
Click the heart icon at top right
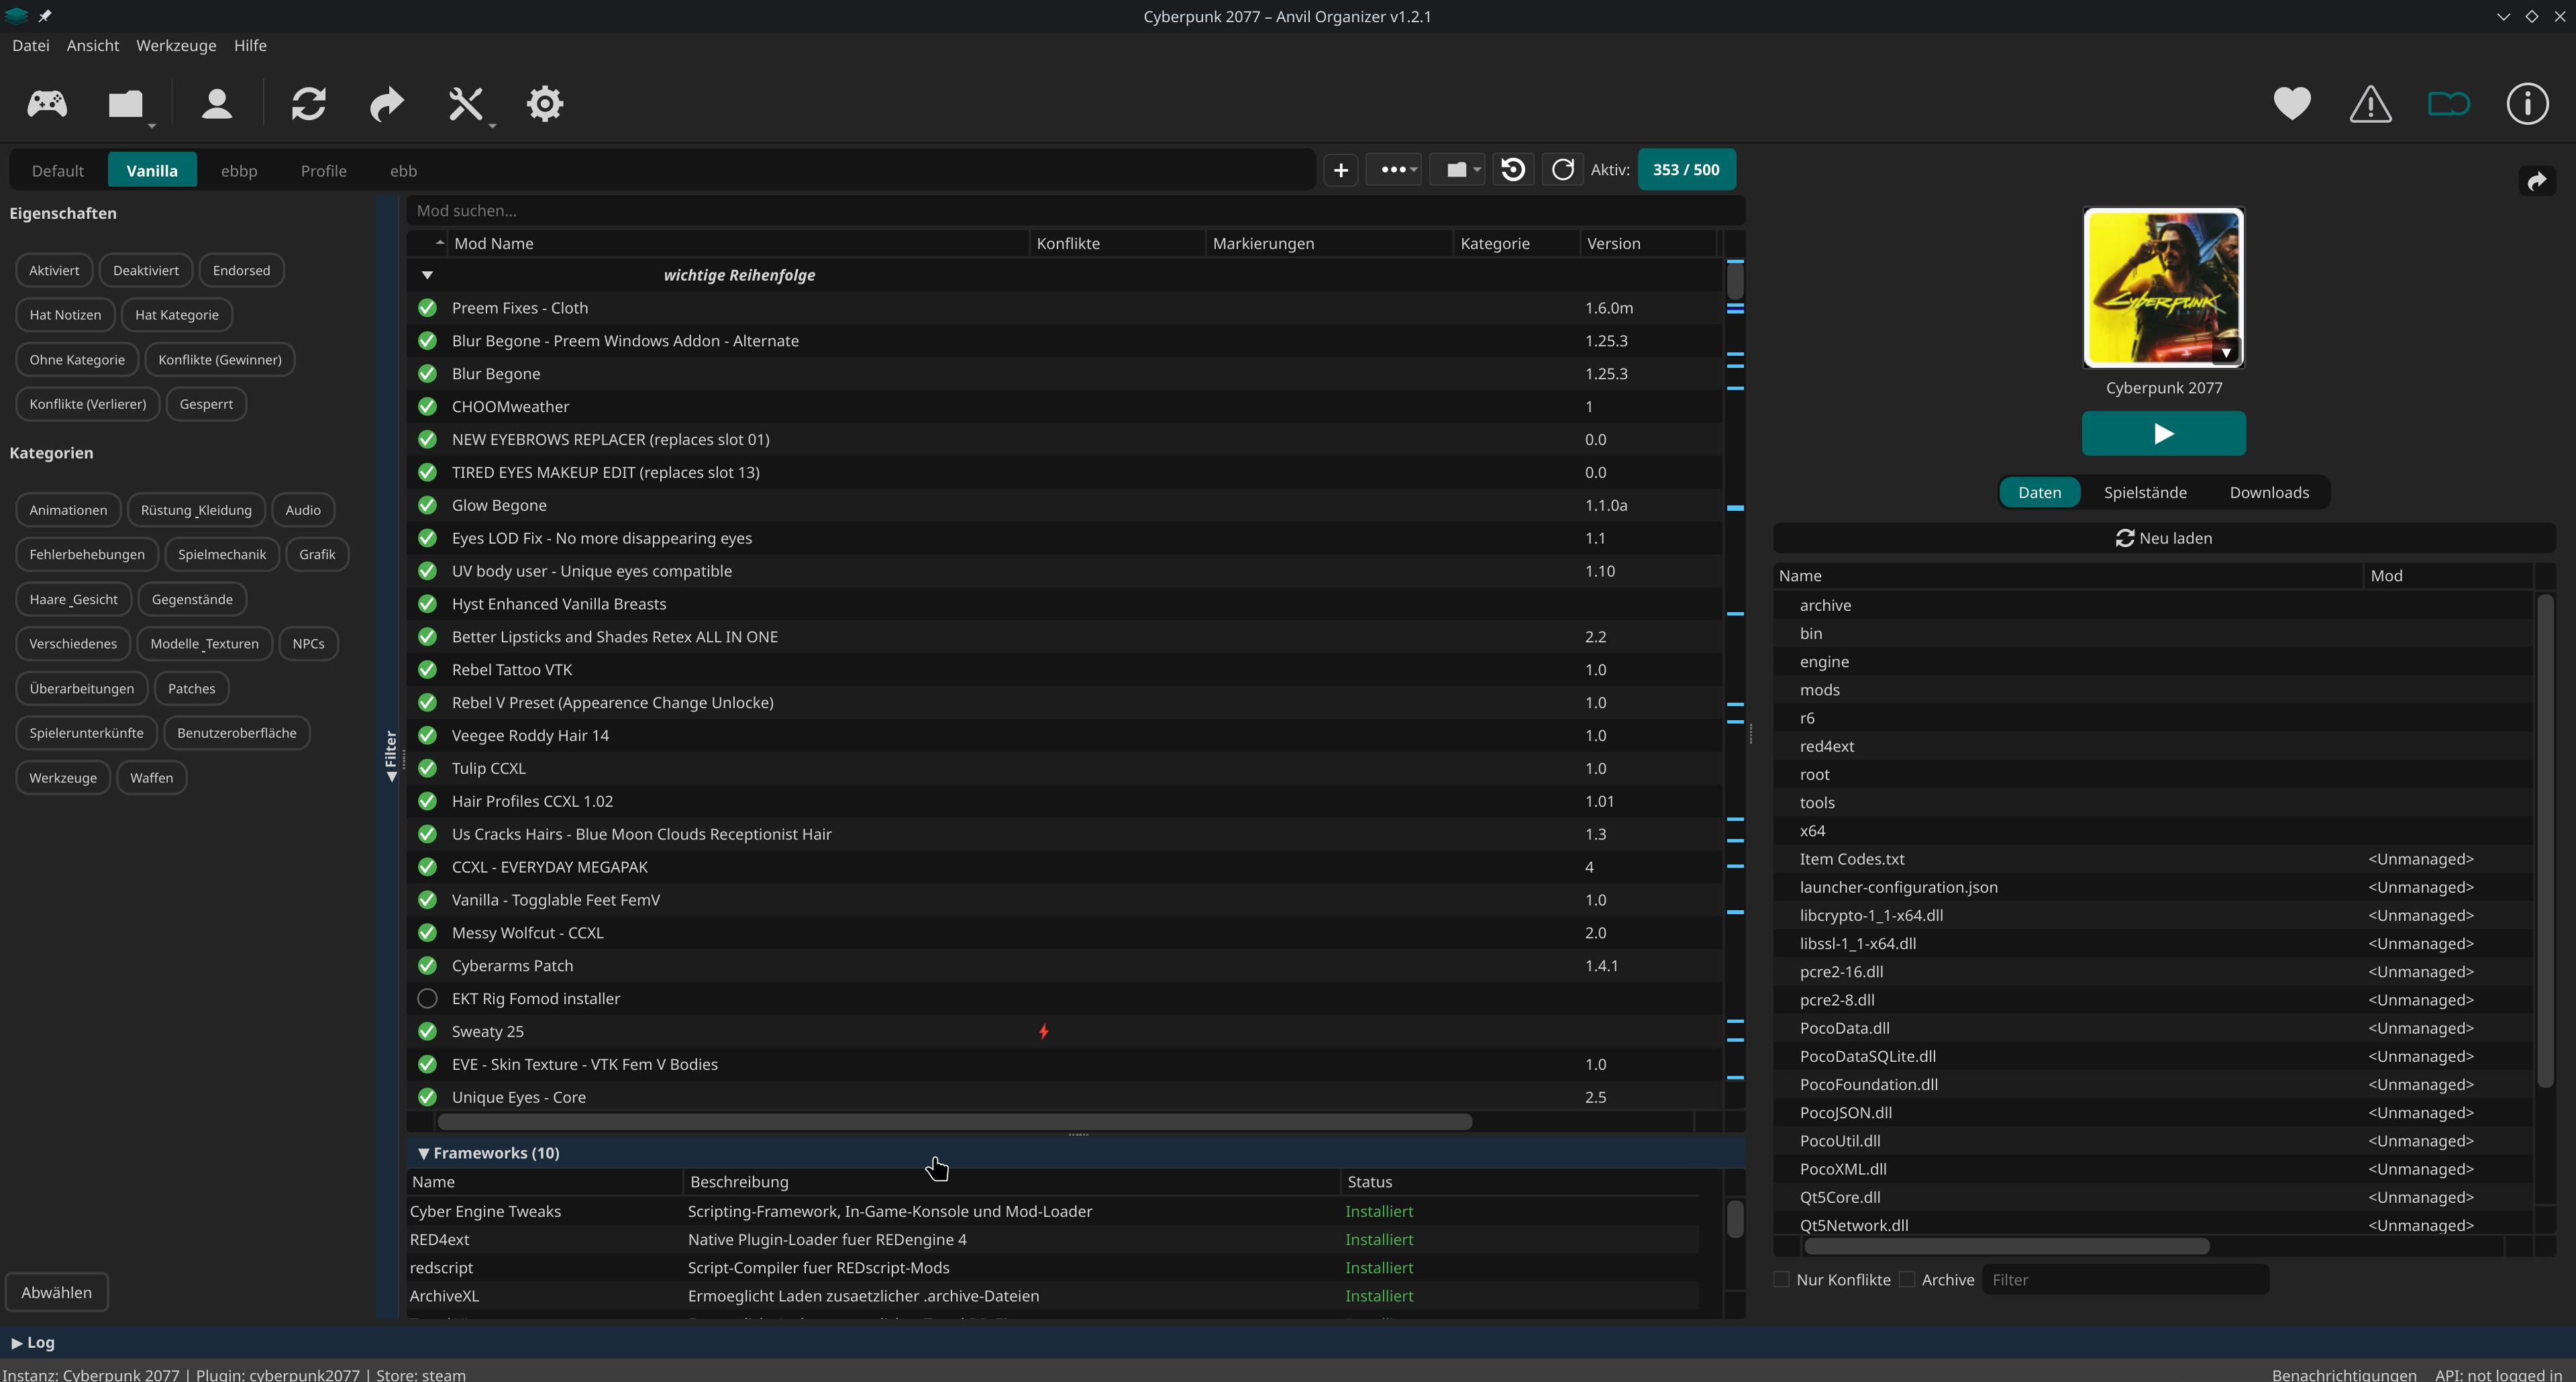[2292, 104]
